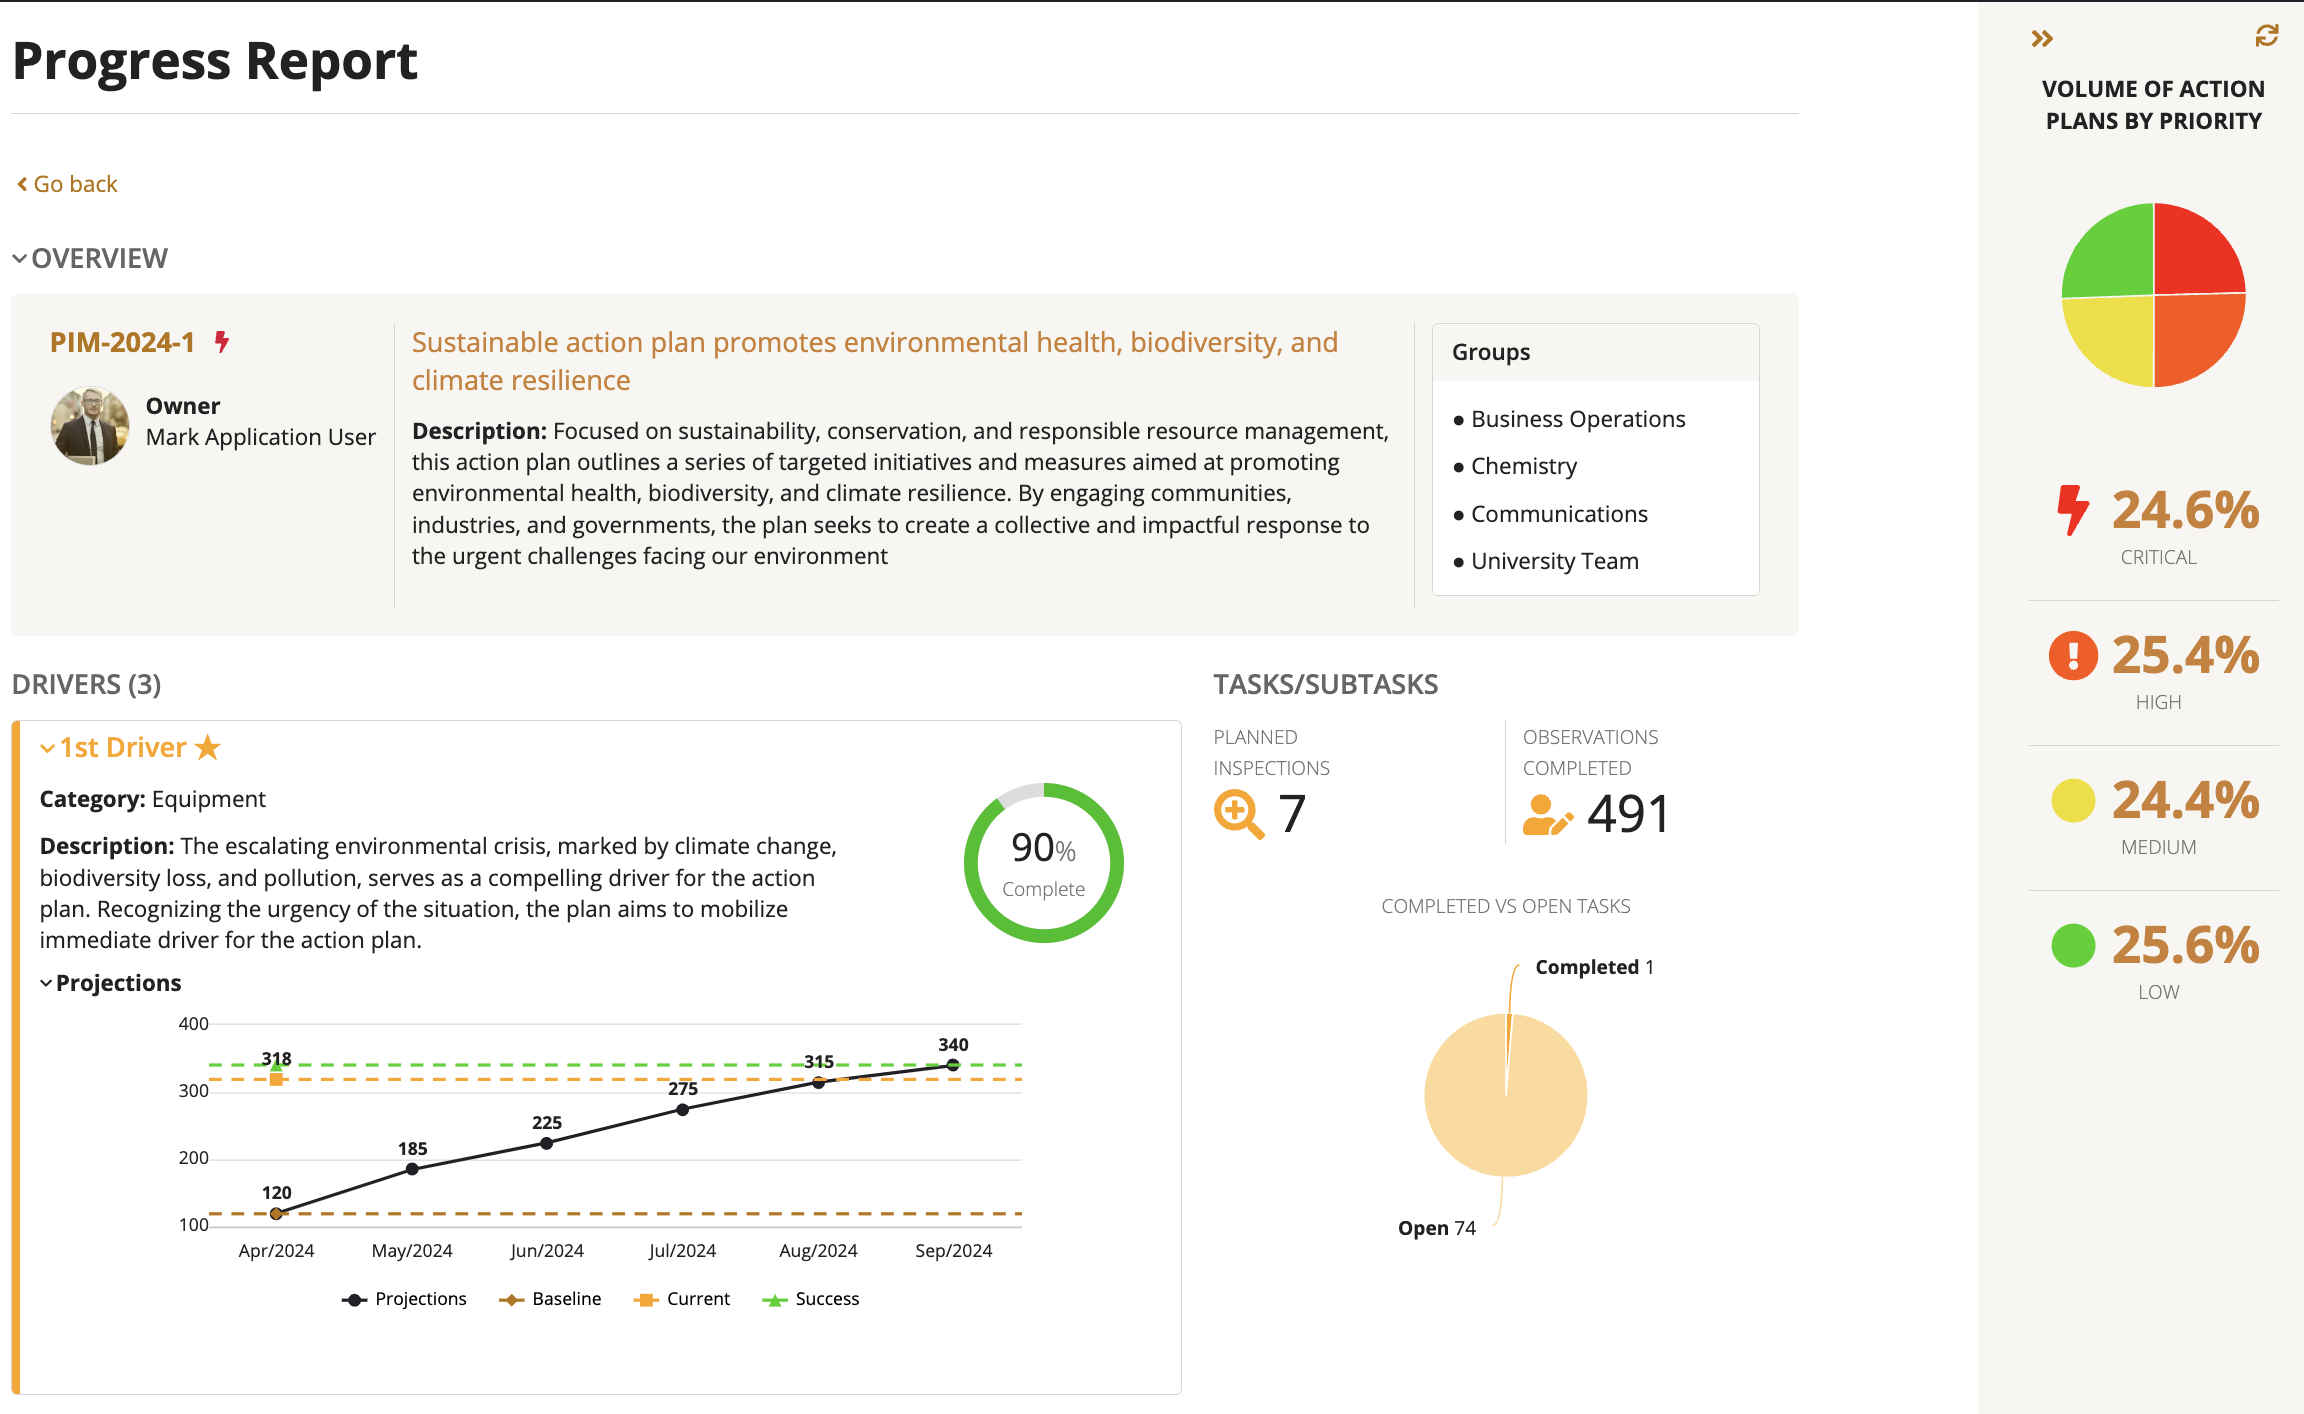Click the Groups panel header
The width and height of the screenshot is (2304, 1414).
[1596, 352]
